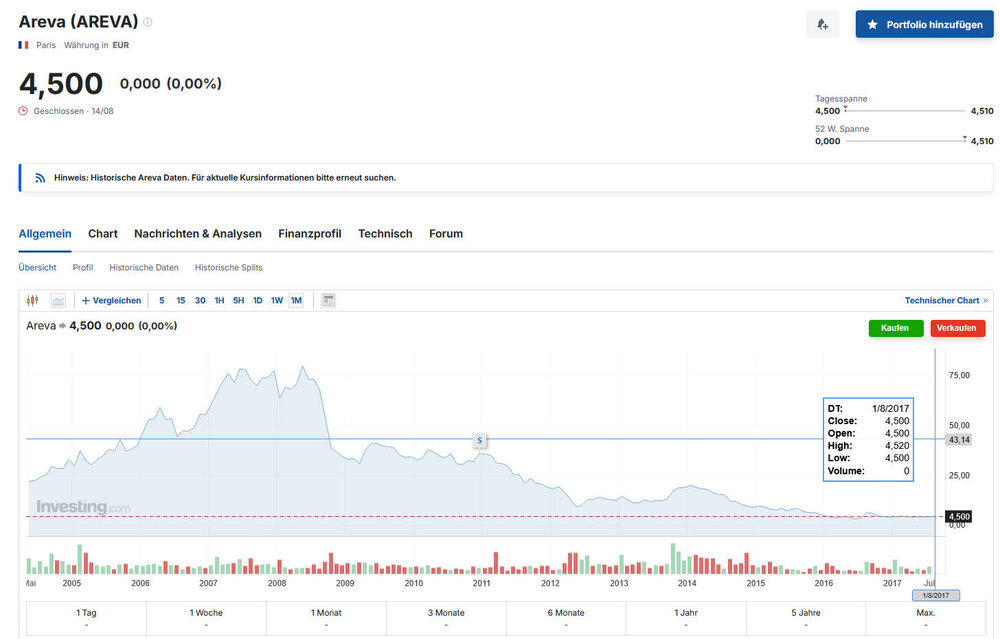Click the 52 W. Spanne range slider

905,140
